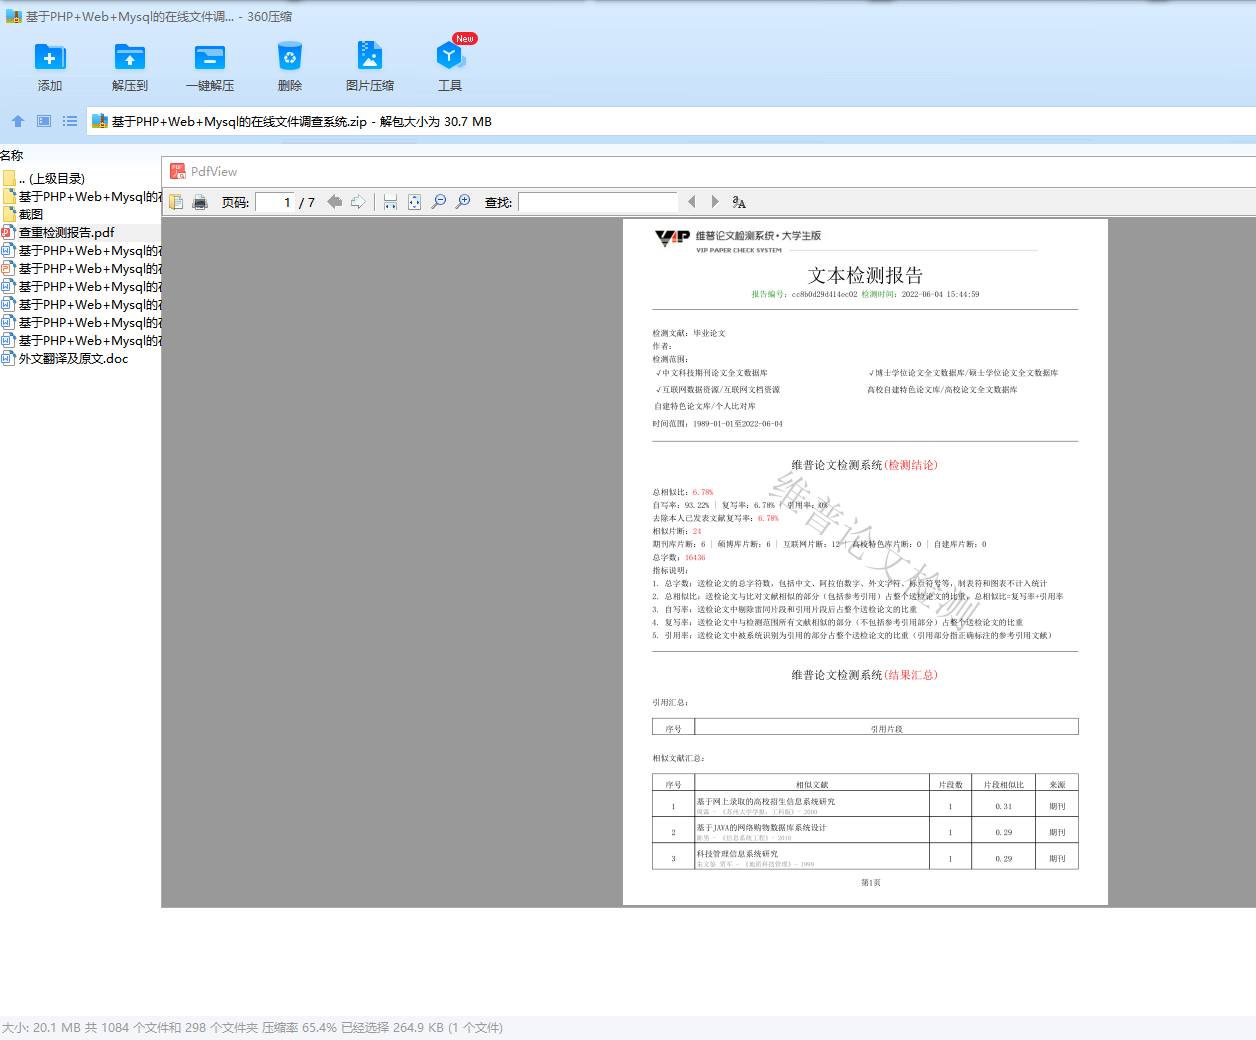Image resolution: width=1256 pixels, height=1040 pixels.
Task: Click the fit-width icon in PdfView
Action: click(390, 202)
